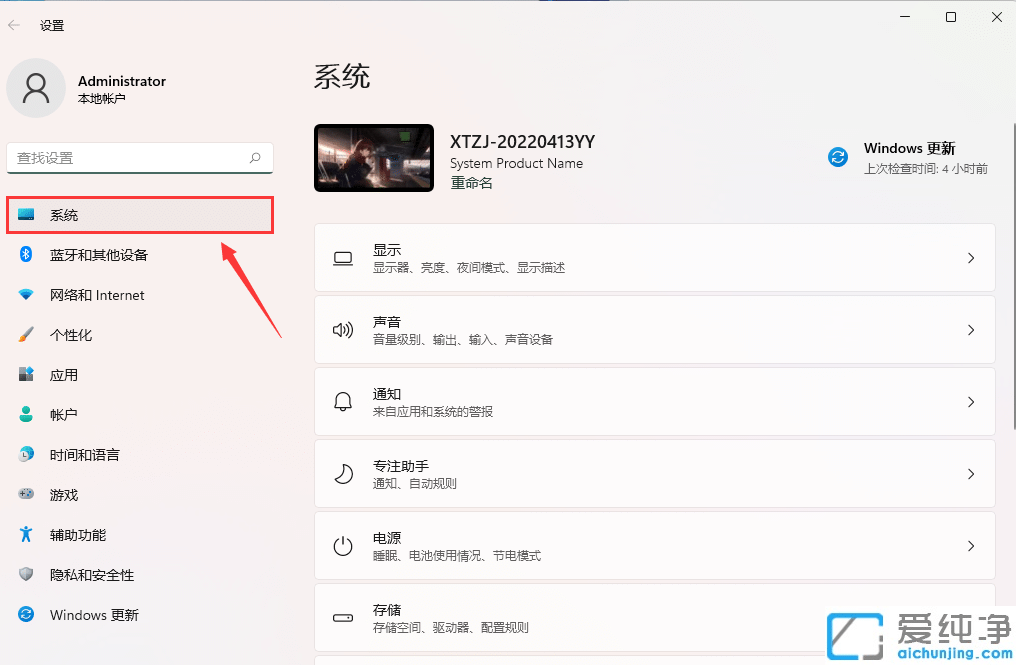The image size is (1016, 665).
Task: Click the 帐户 person icon
Action: pos(26,414)
